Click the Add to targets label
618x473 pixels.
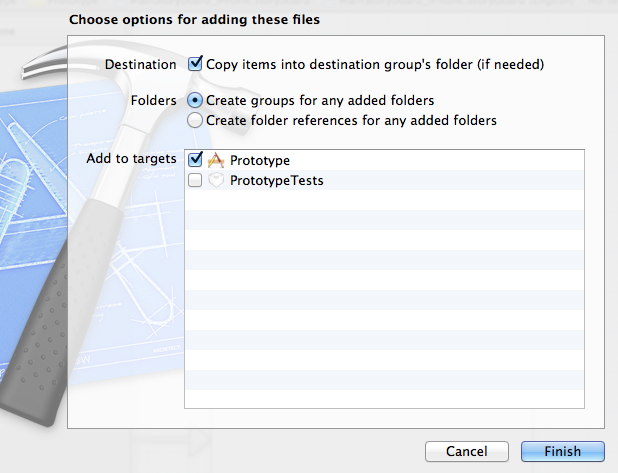point(131,158)
